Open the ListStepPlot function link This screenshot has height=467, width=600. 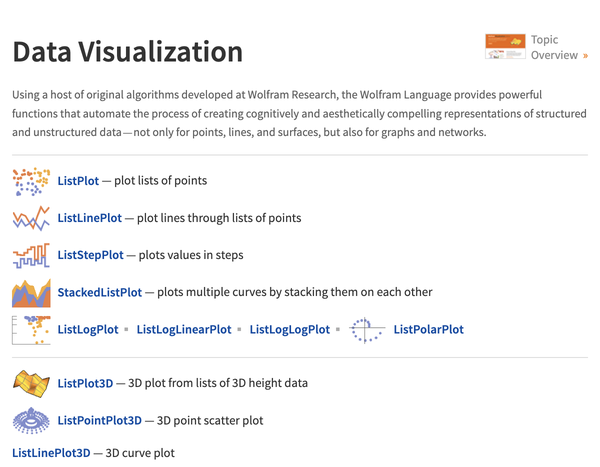90,255
